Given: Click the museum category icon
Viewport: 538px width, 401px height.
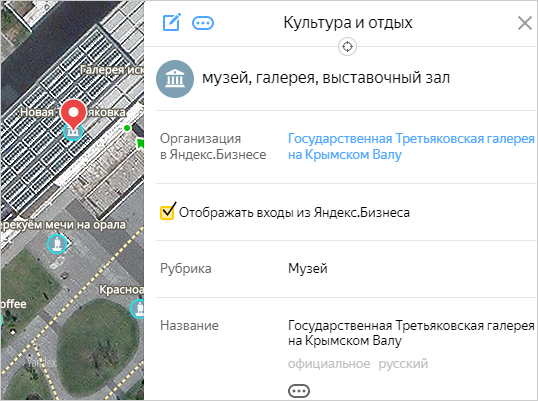Looking at the screenshot, I should pyautogui.click(x=175, y=79).
